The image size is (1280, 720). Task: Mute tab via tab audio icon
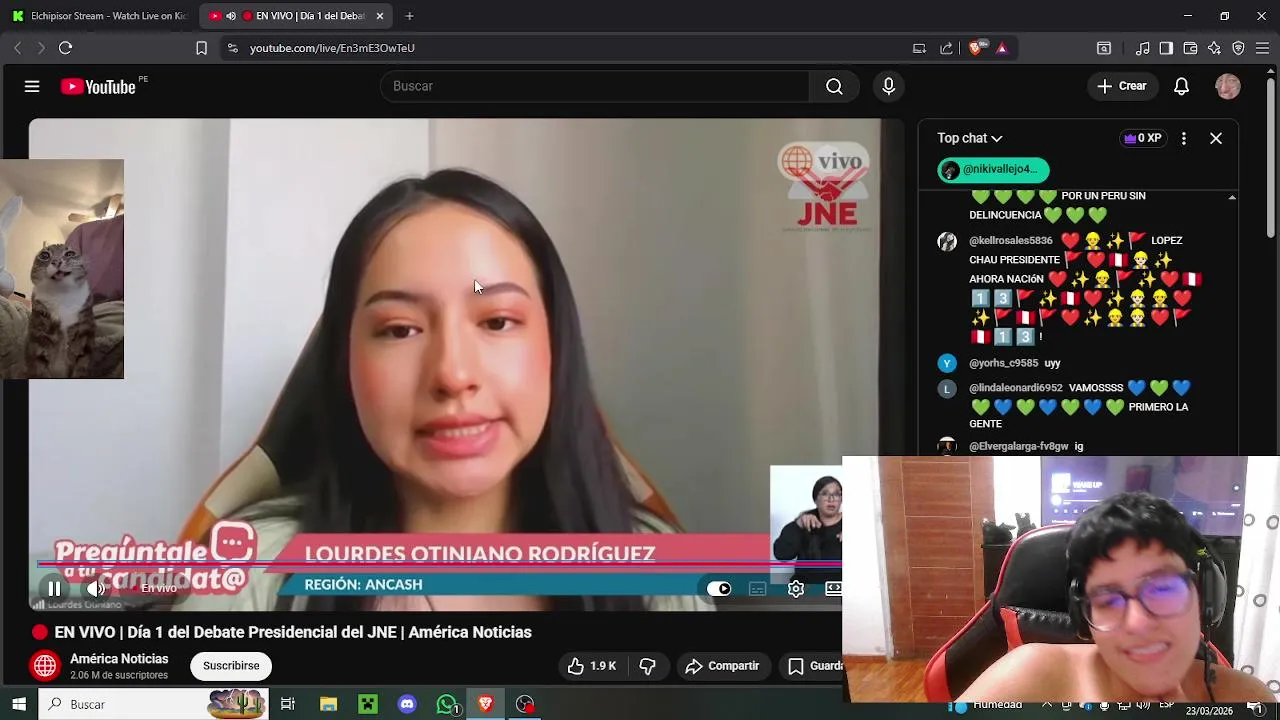click(x=231, y=16)
